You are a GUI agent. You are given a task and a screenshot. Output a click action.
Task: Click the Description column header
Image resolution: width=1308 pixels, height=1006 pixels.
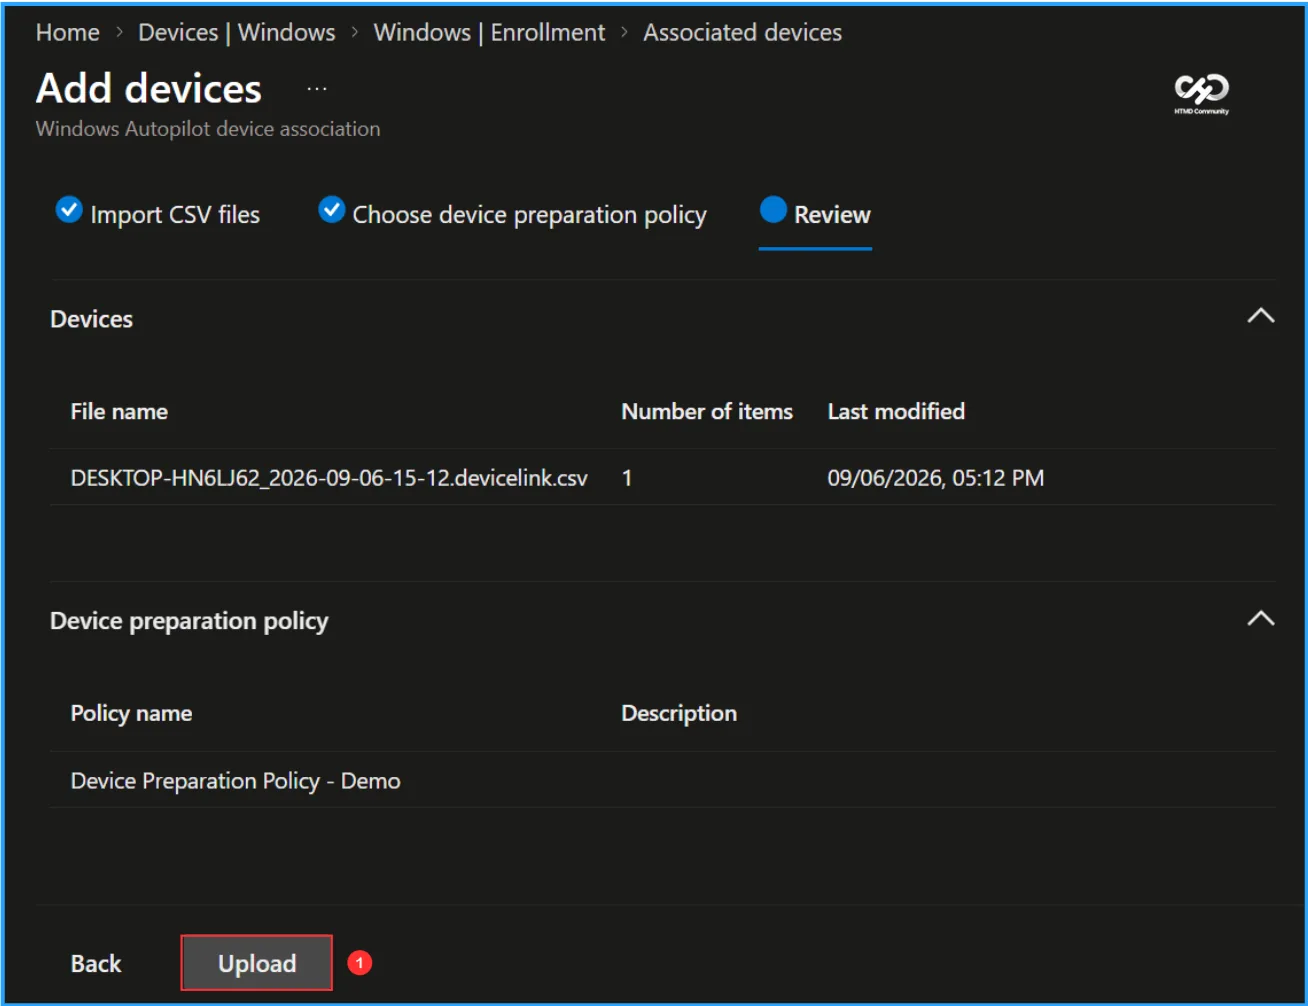(x=679, y=714)
